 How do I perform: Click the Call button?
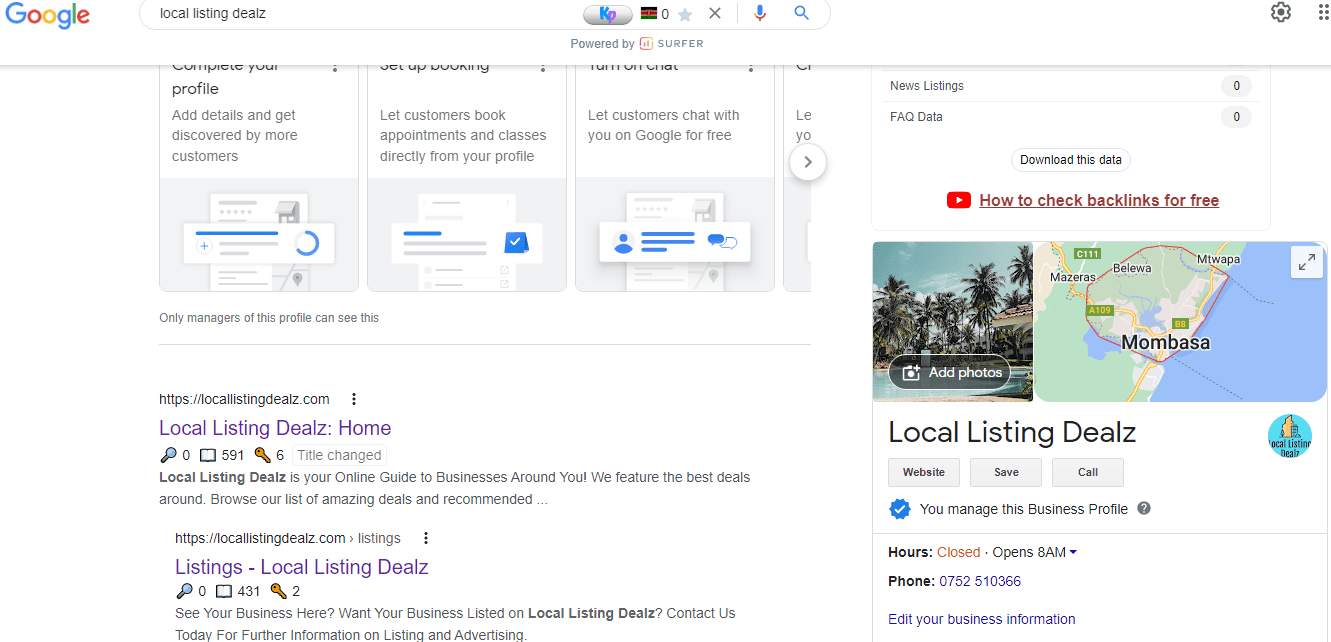tap(1088, 472)
